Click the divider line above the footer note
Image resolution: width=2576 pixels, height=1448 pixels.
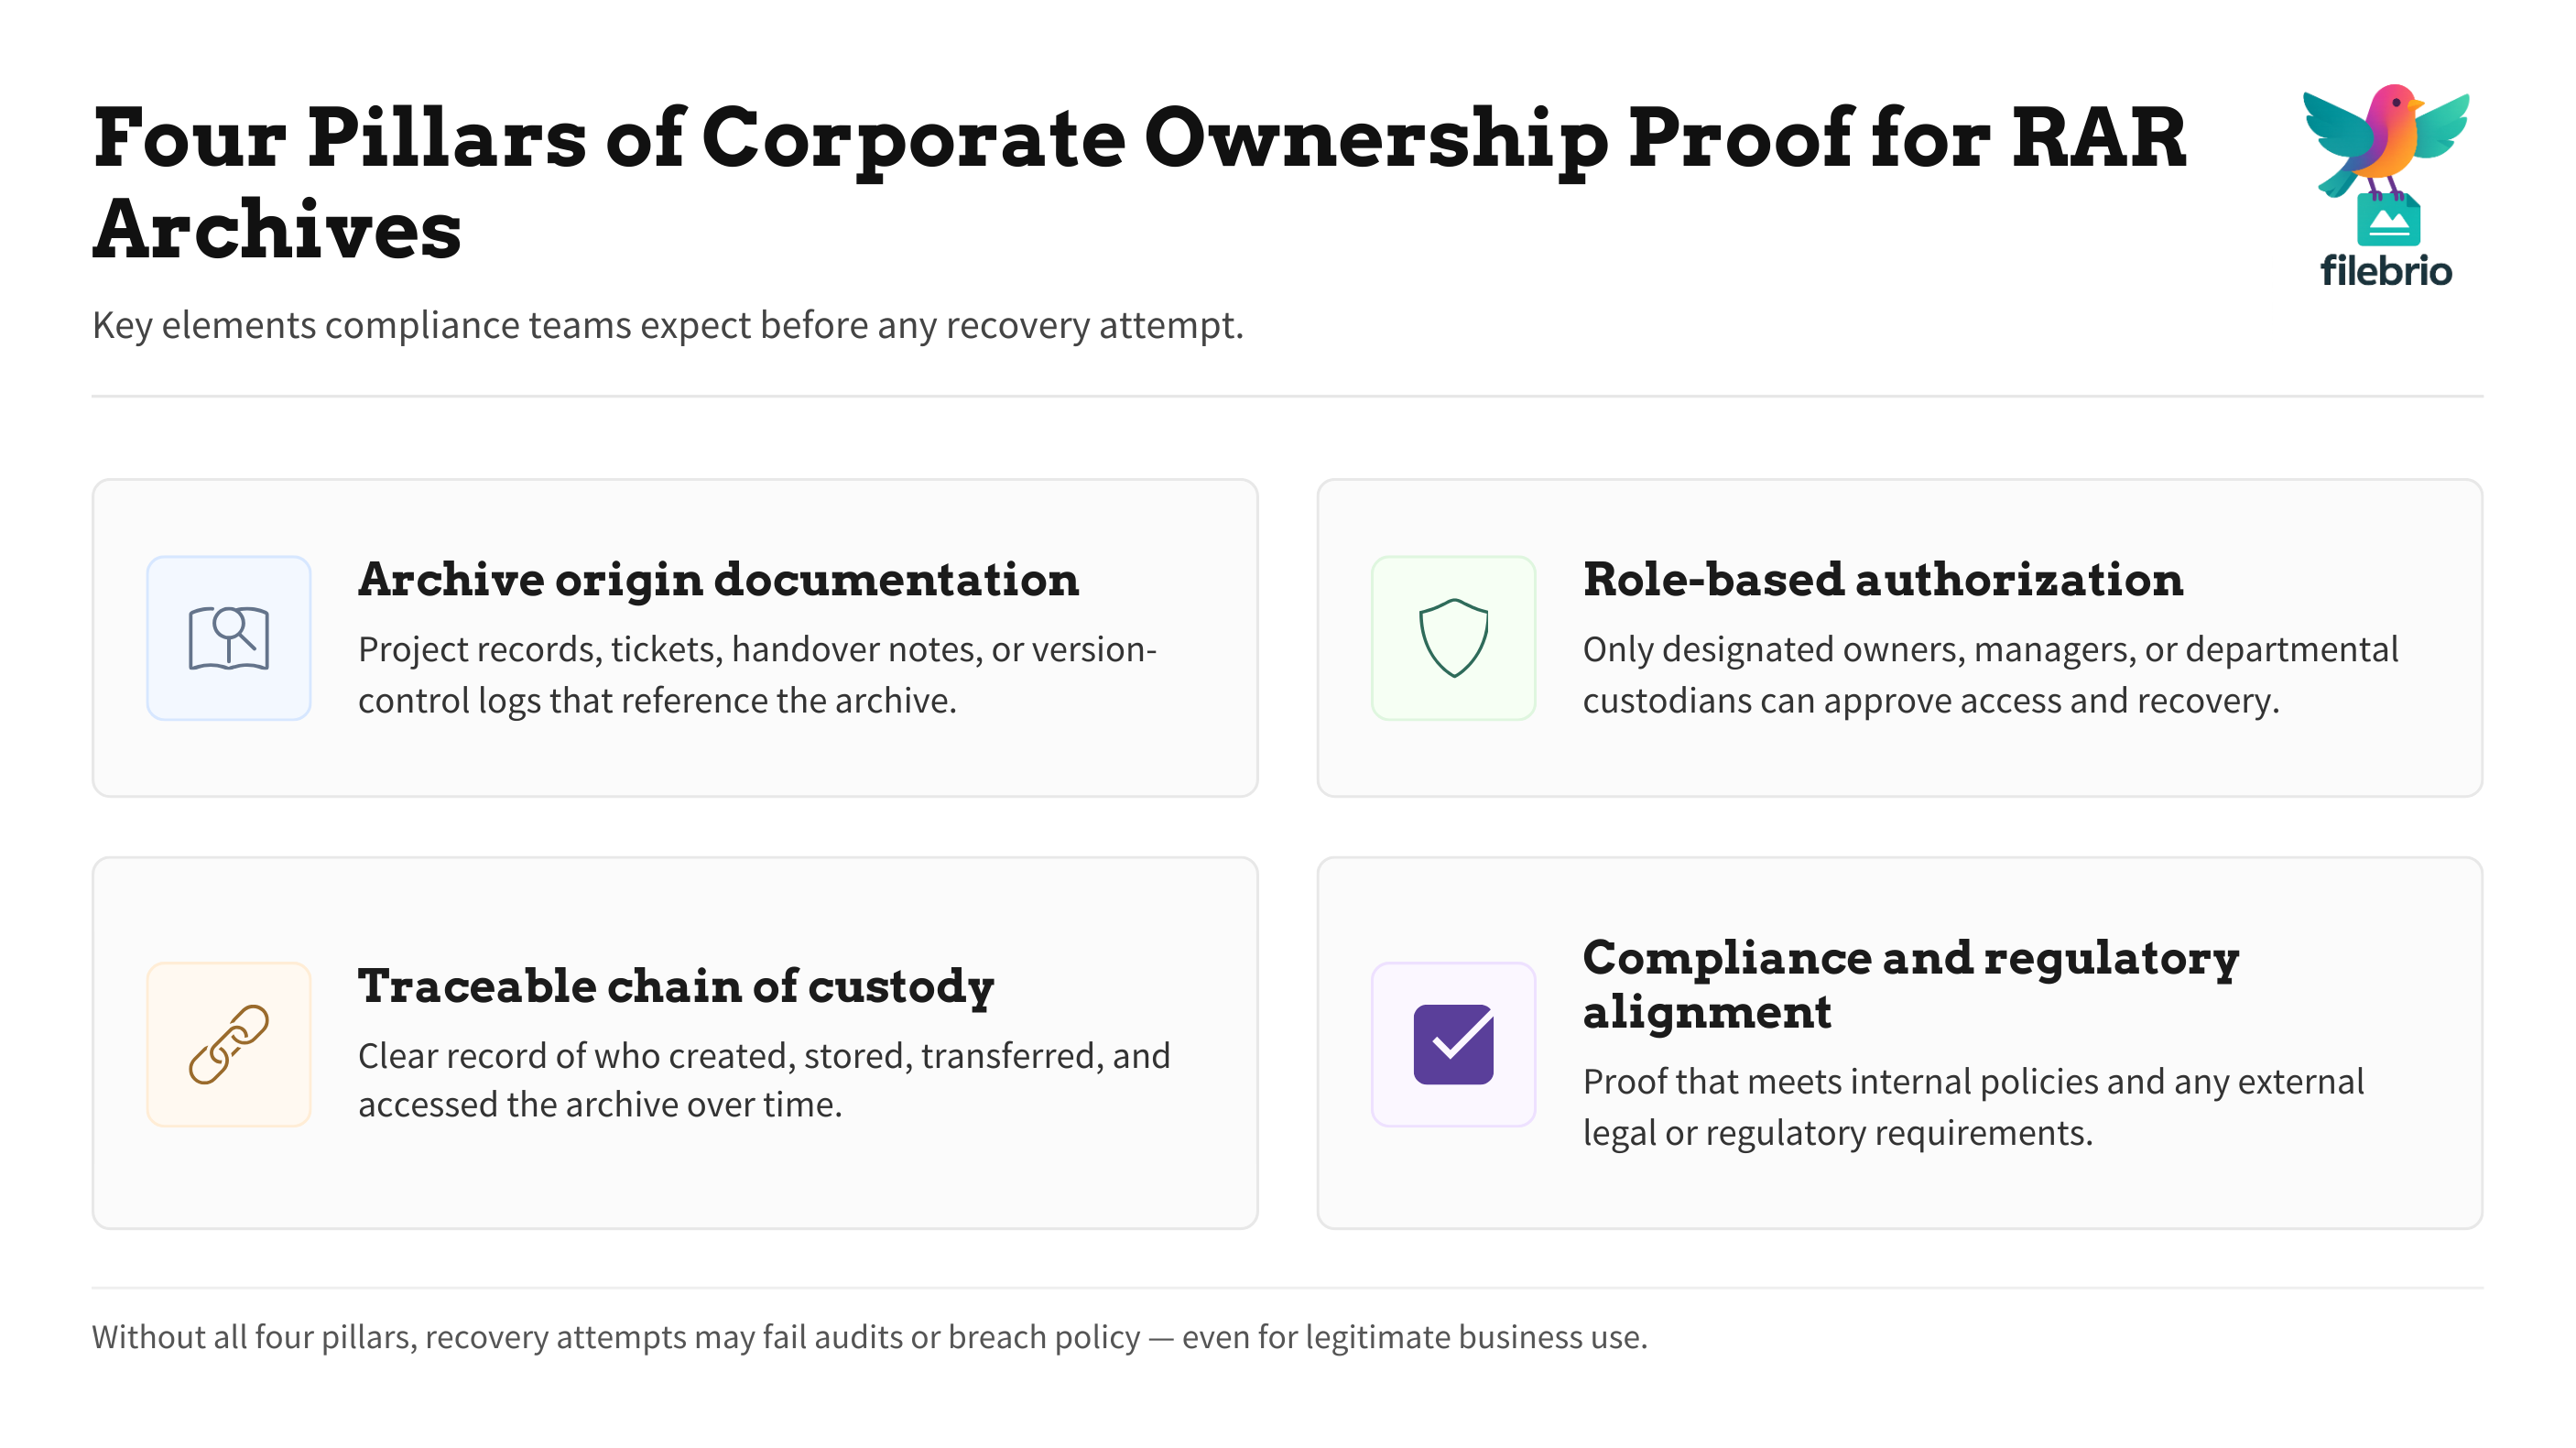[1287, 1288]
